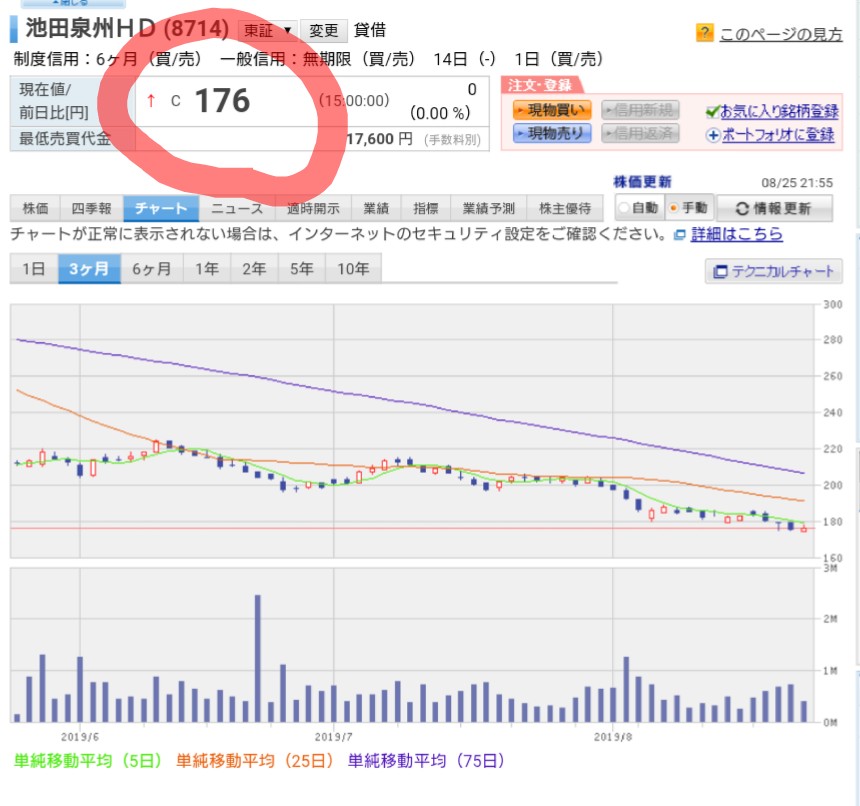This screenshot has width=860, height=806.
Task: Open the このページの見方 help link
Action: [x=780, y=34]
